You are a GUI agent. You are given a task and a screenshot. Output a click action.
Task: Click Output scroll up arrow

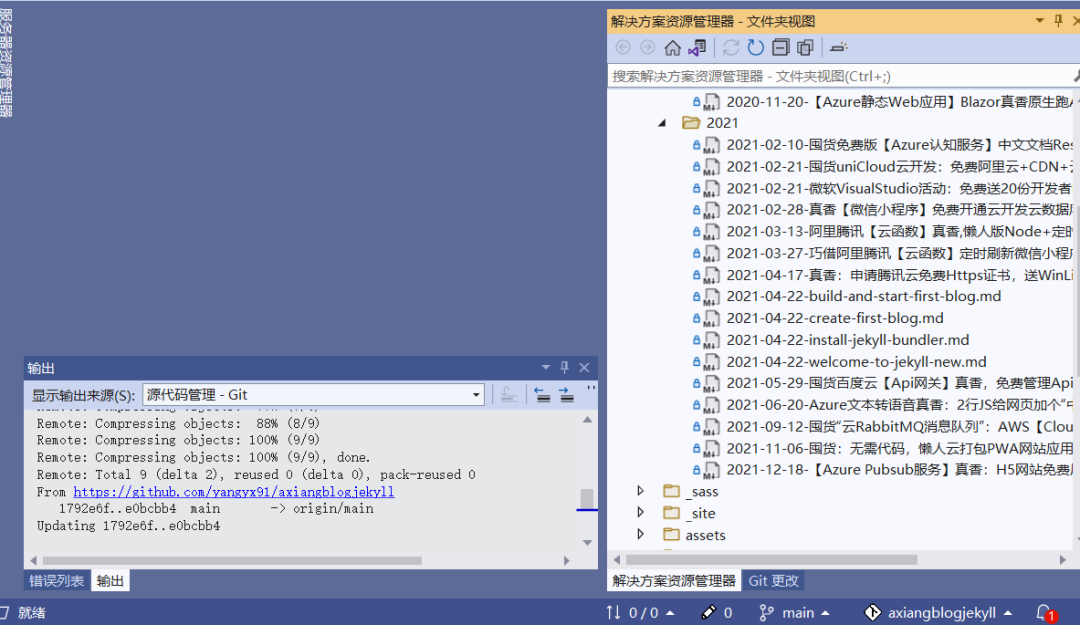[x=587, y=420]
